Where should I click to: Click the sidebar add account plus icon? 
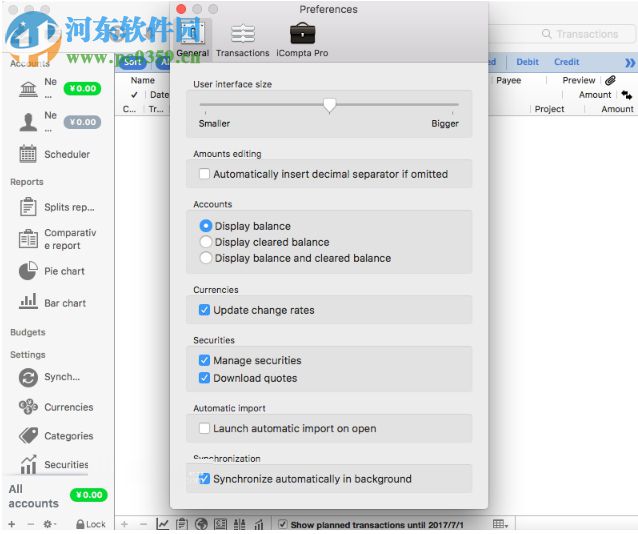point(12,524)
